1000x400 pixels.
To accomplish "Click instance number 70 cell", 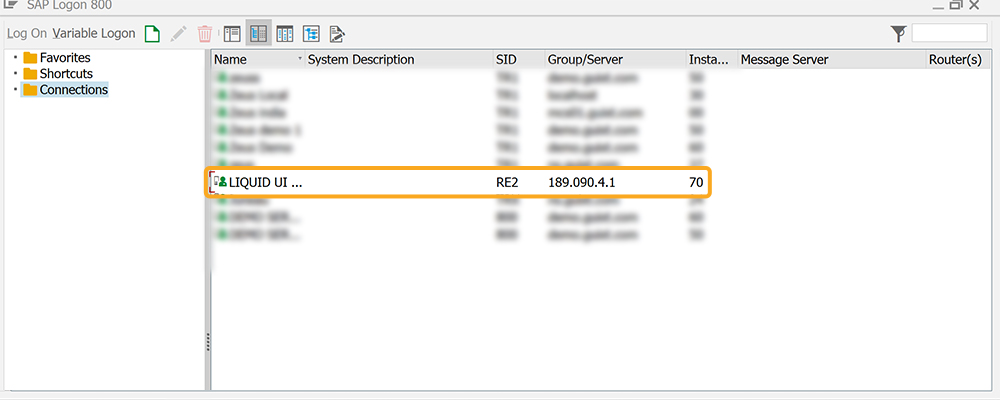I will click(x=696, y=183).
